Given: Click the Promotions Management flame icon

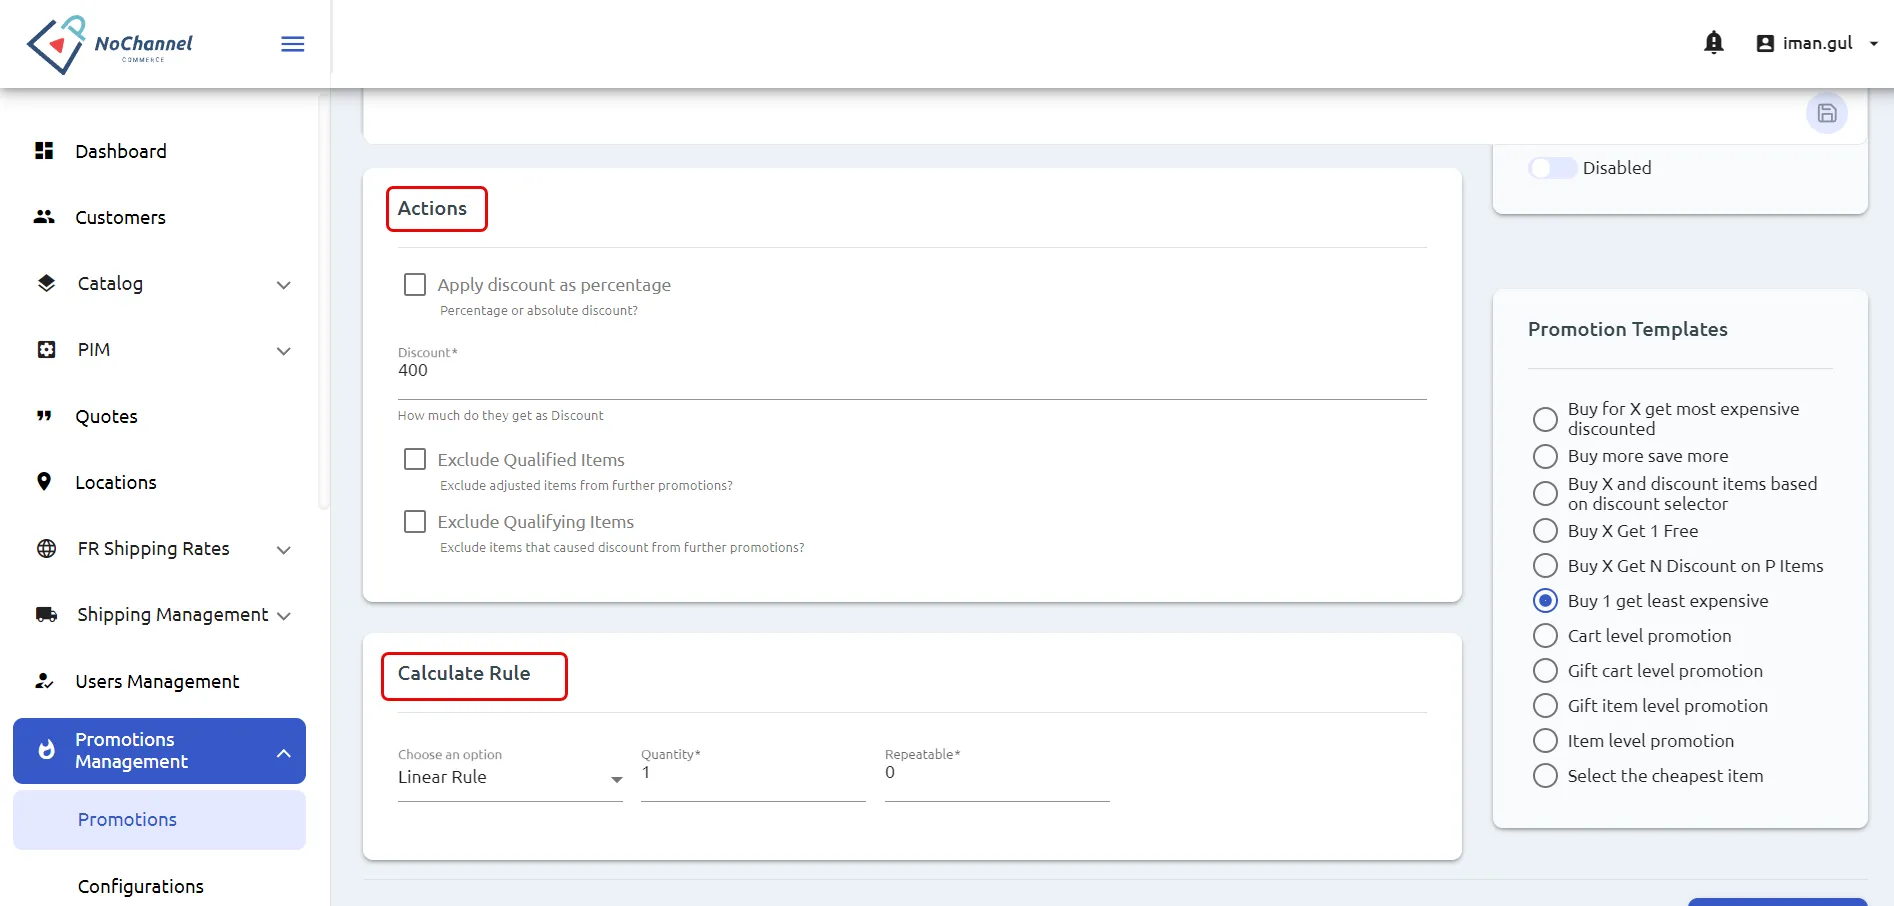Looking at the screenshot, I should [46, 750].
